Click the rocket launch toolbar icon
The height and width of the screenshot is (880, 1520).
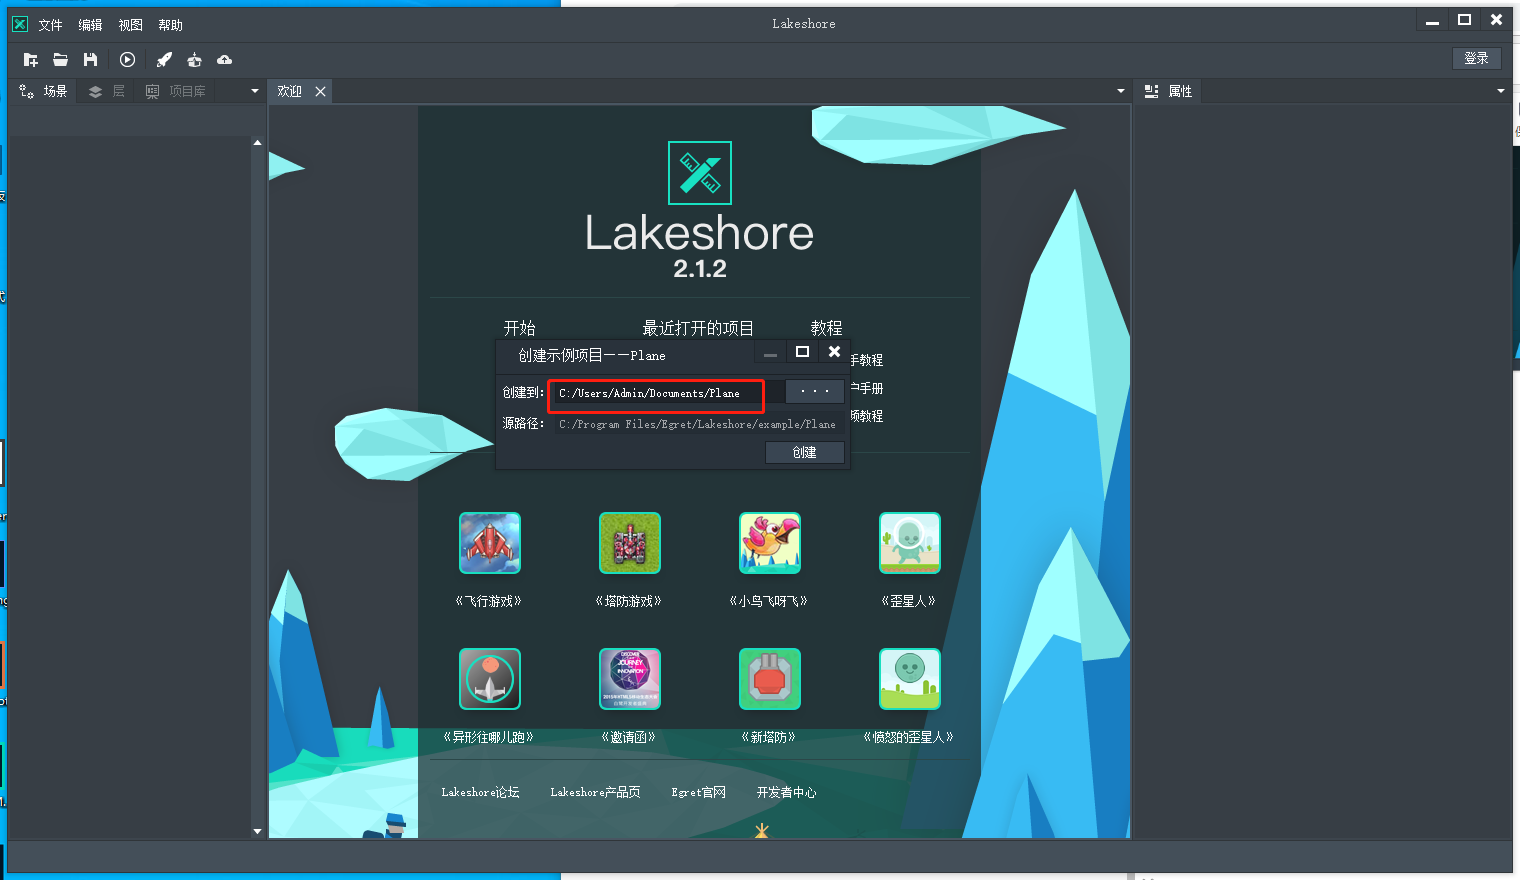click(x=165, y=60)
